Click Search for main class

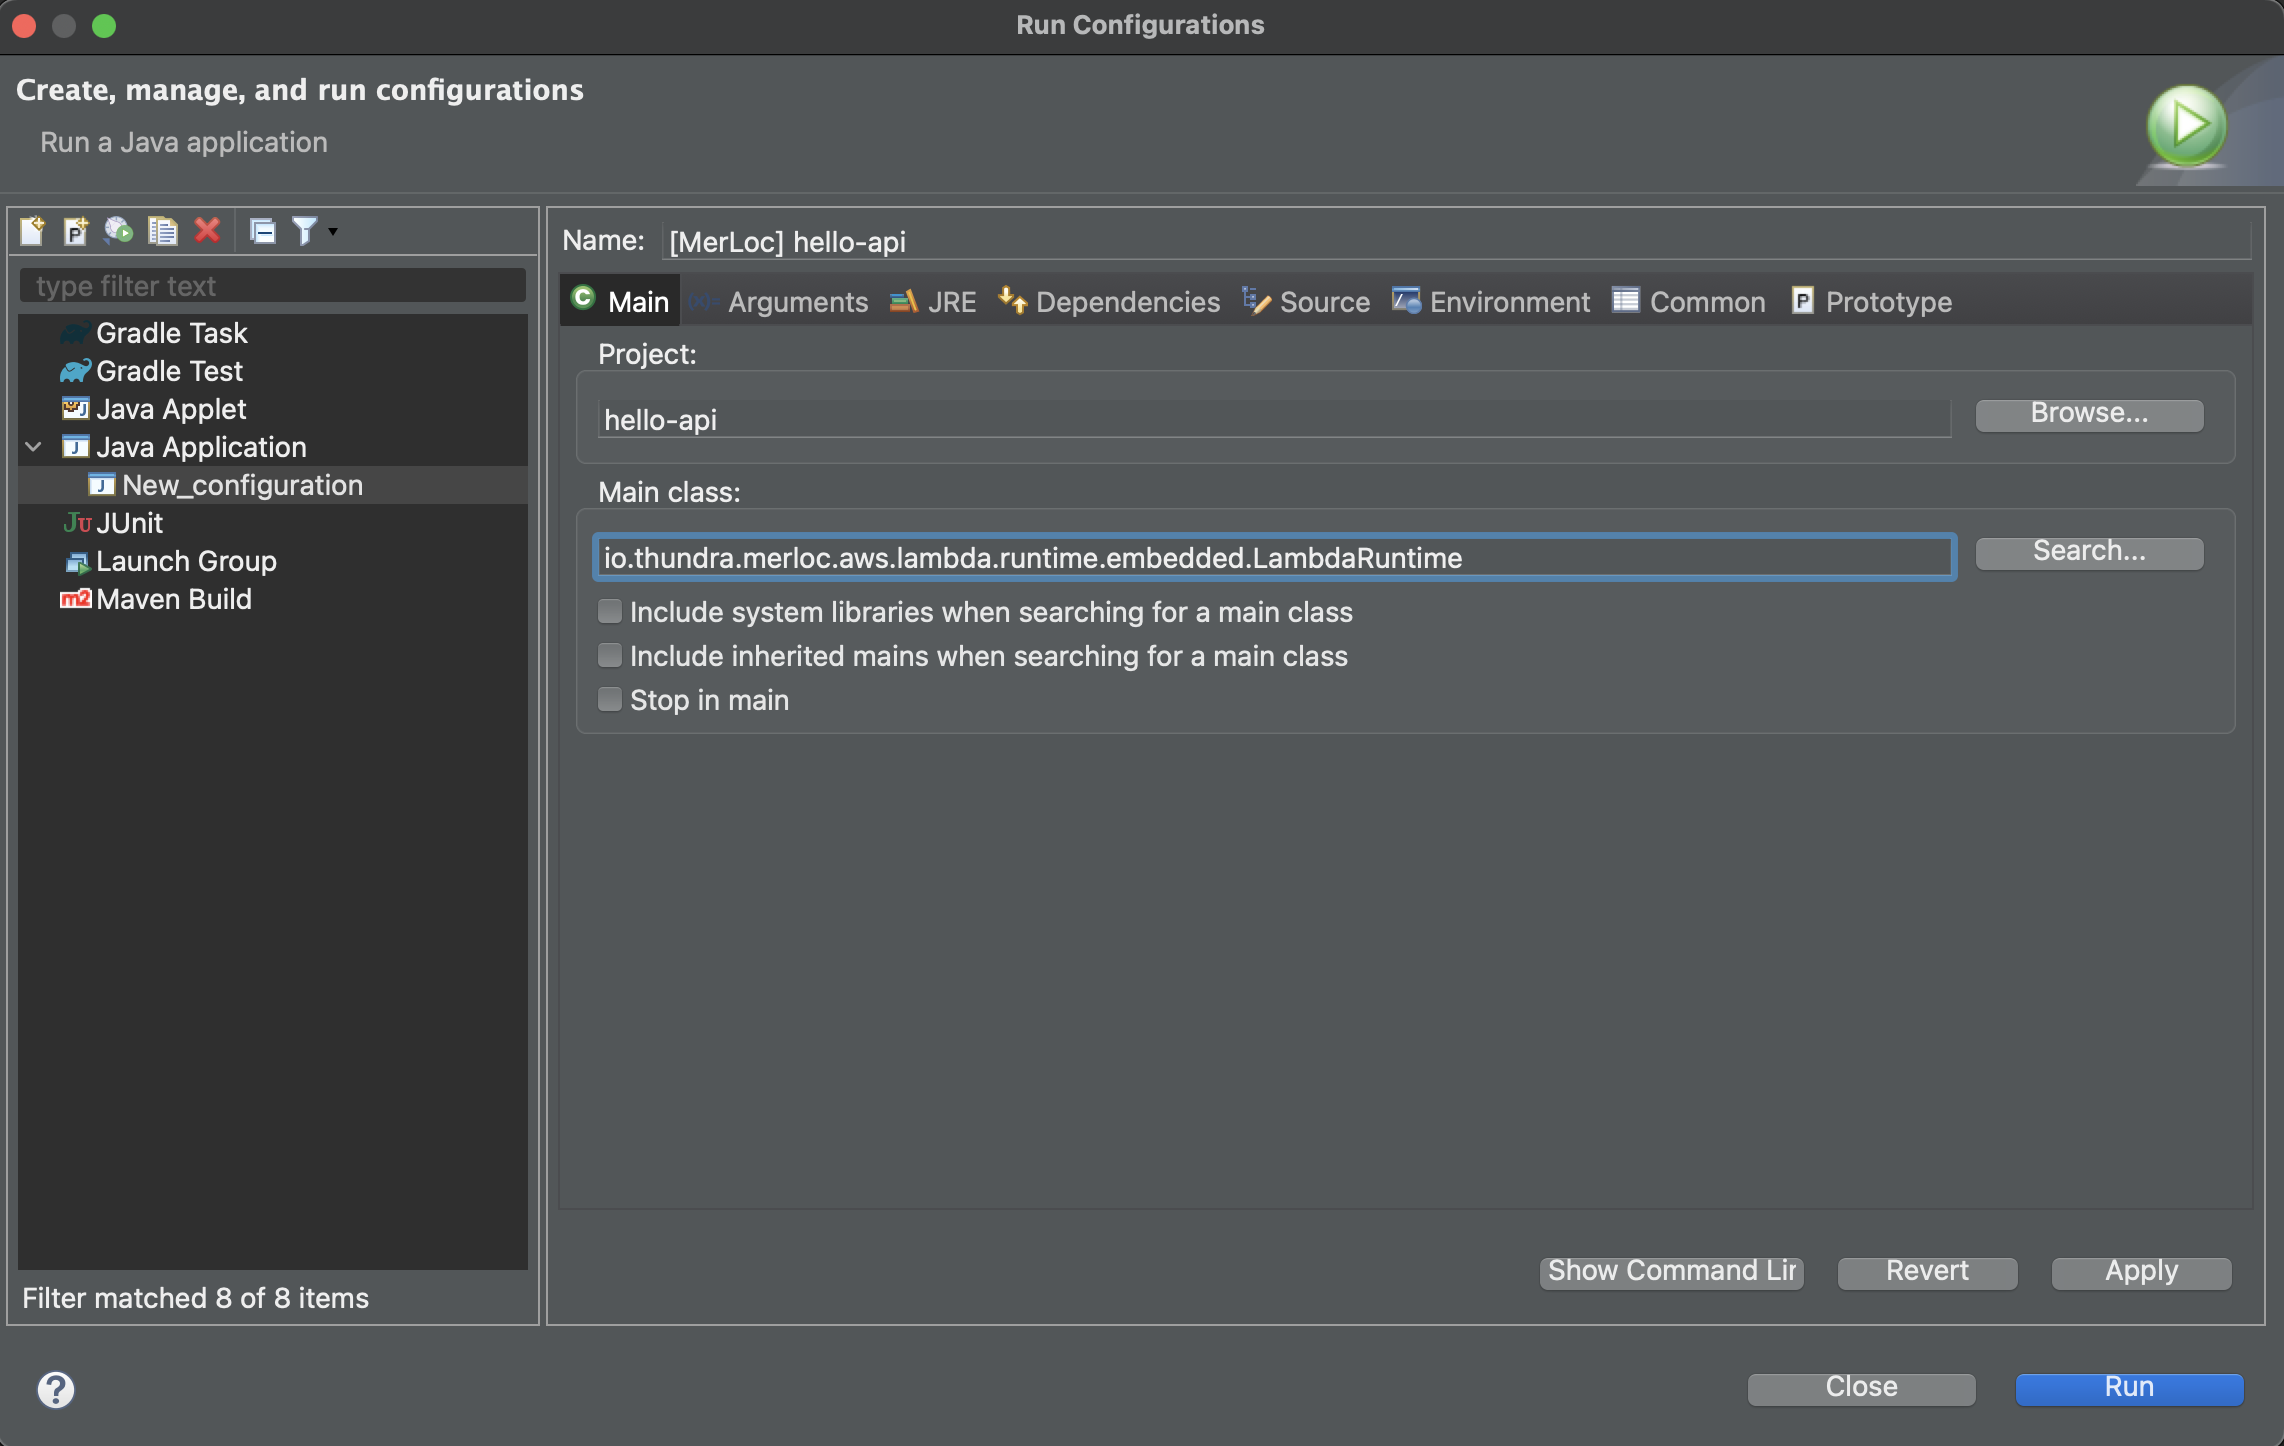tap(2088, 549)
